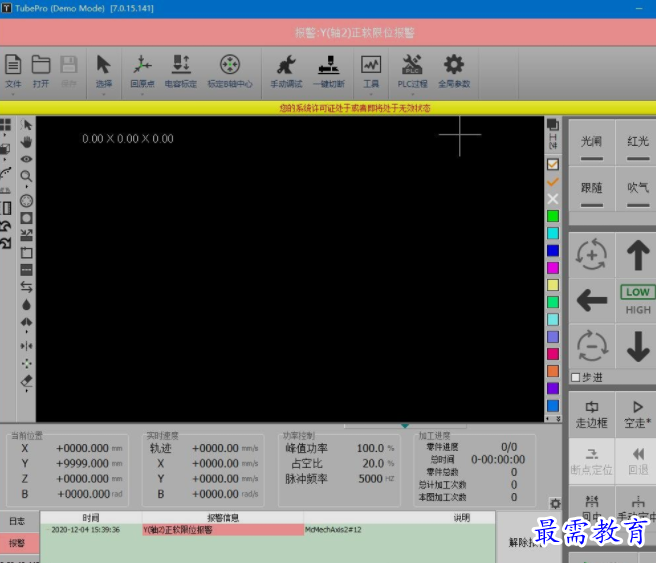Viewport: 656px width, 563px height.
Task: Click the layers icon atop the color bar
Action: tap(553, 124)
